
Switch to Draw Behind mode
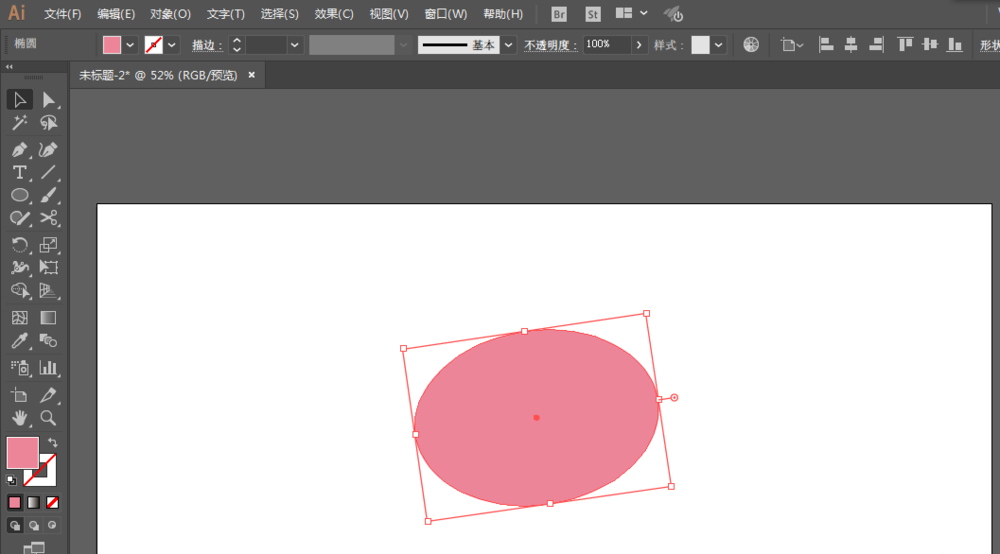tap(34, 525)
